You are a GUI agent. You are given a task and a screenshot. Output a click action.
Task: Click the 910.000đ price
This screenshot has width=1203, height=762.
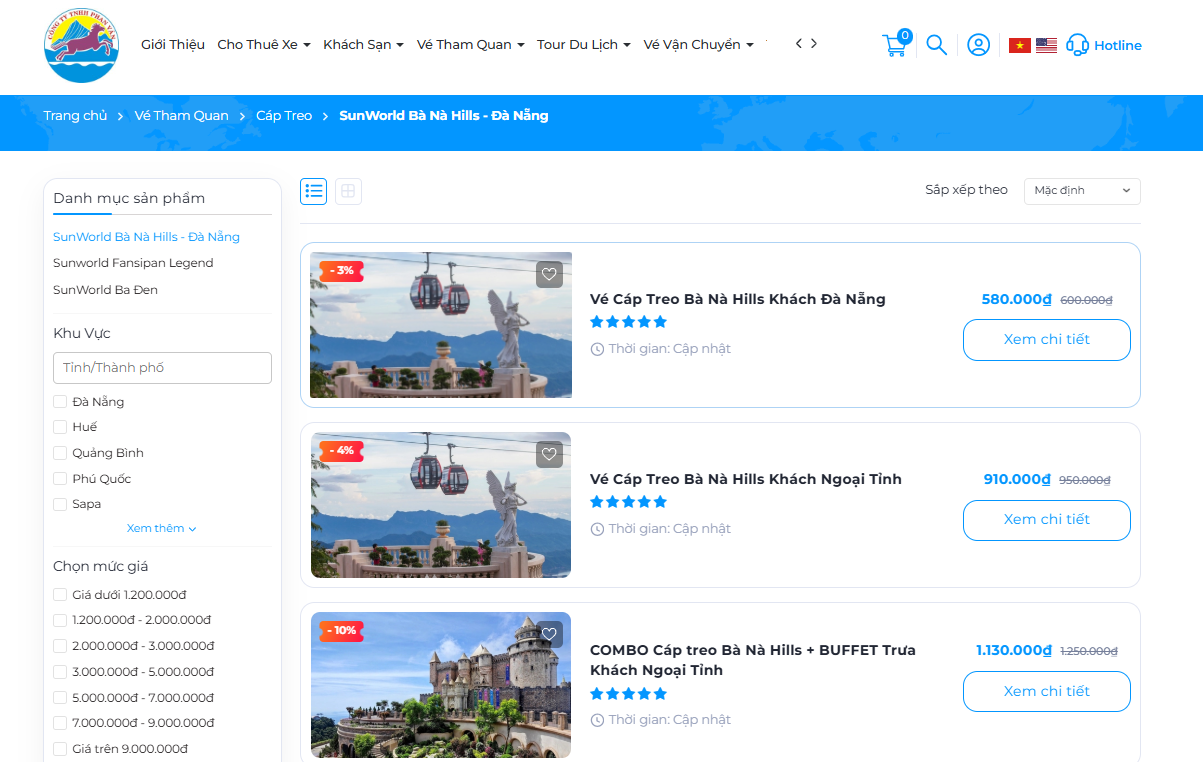click(1017, 479)
